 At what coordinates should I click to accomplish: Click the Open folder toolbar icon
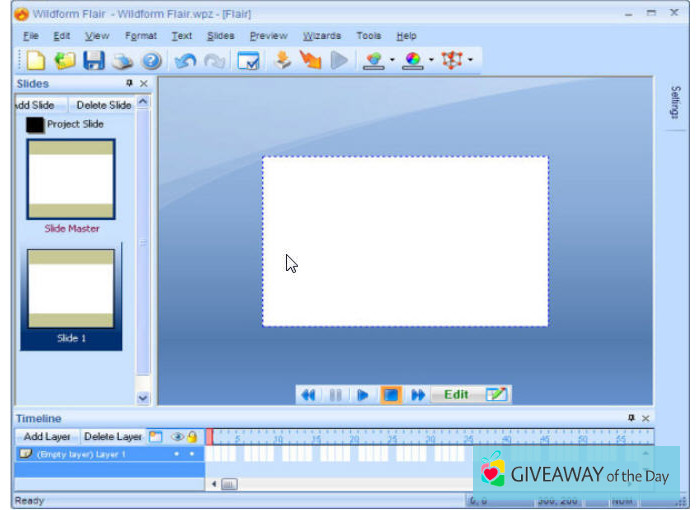(x=65, y=61)
